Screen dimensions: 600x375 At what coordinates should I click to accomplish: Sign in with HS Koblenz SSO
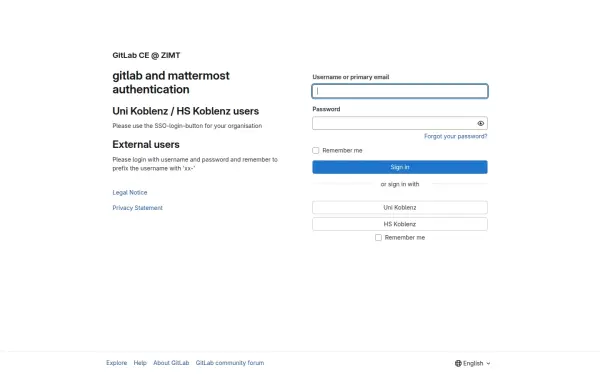400,224
